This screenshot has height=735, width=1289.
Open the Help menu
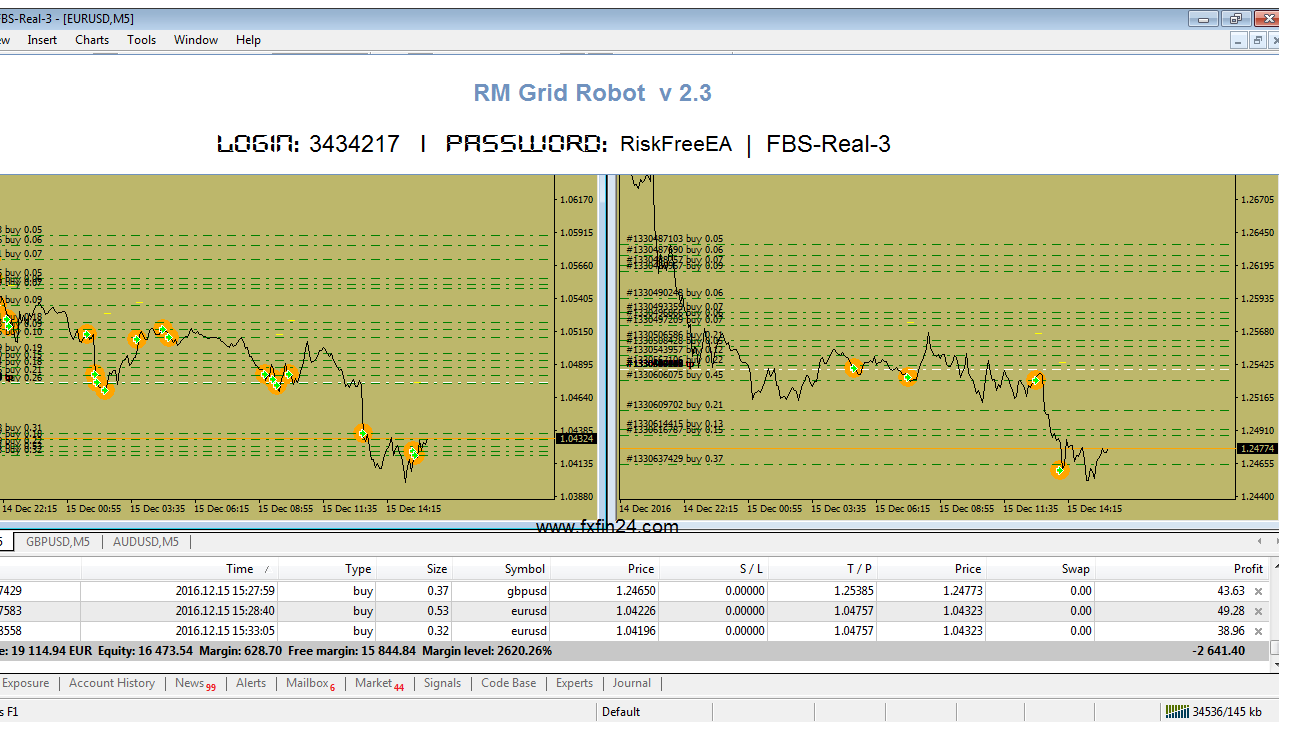[x=248, y=40]
